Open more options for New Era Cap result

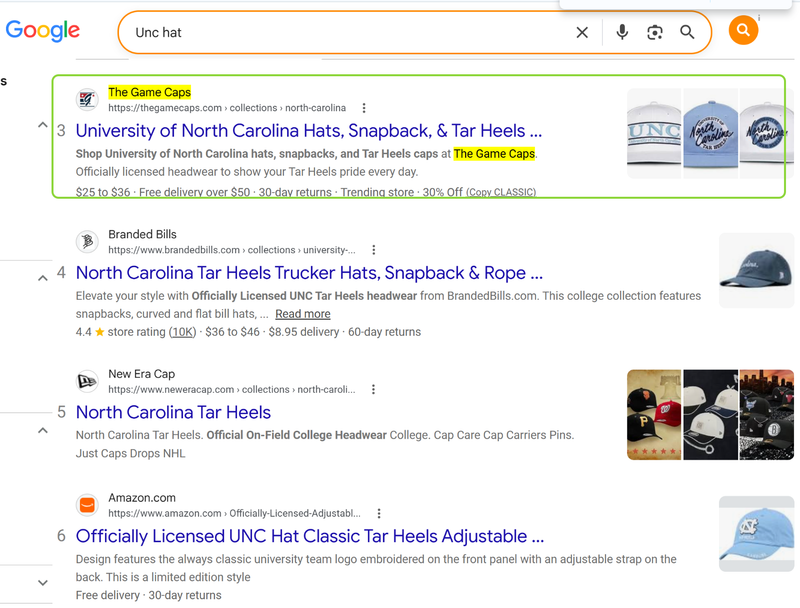373,390
